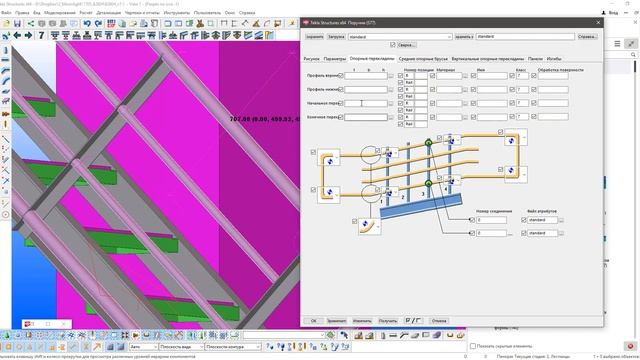640x360 pixels.
Task: Click the Save model floppy disk icon
Action: [x=17, y=24]
